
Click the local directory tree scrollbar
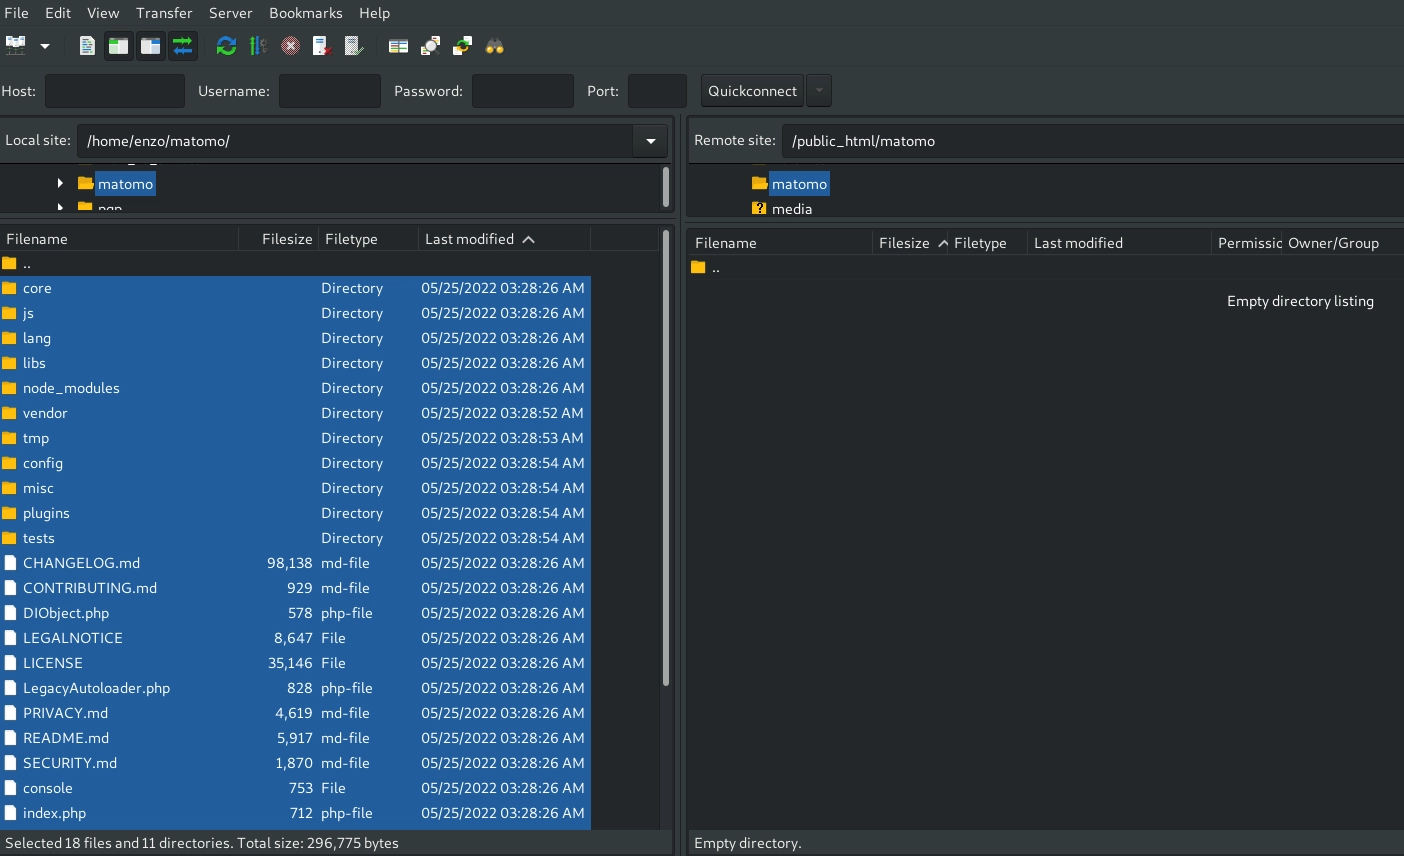pos(666,187)
